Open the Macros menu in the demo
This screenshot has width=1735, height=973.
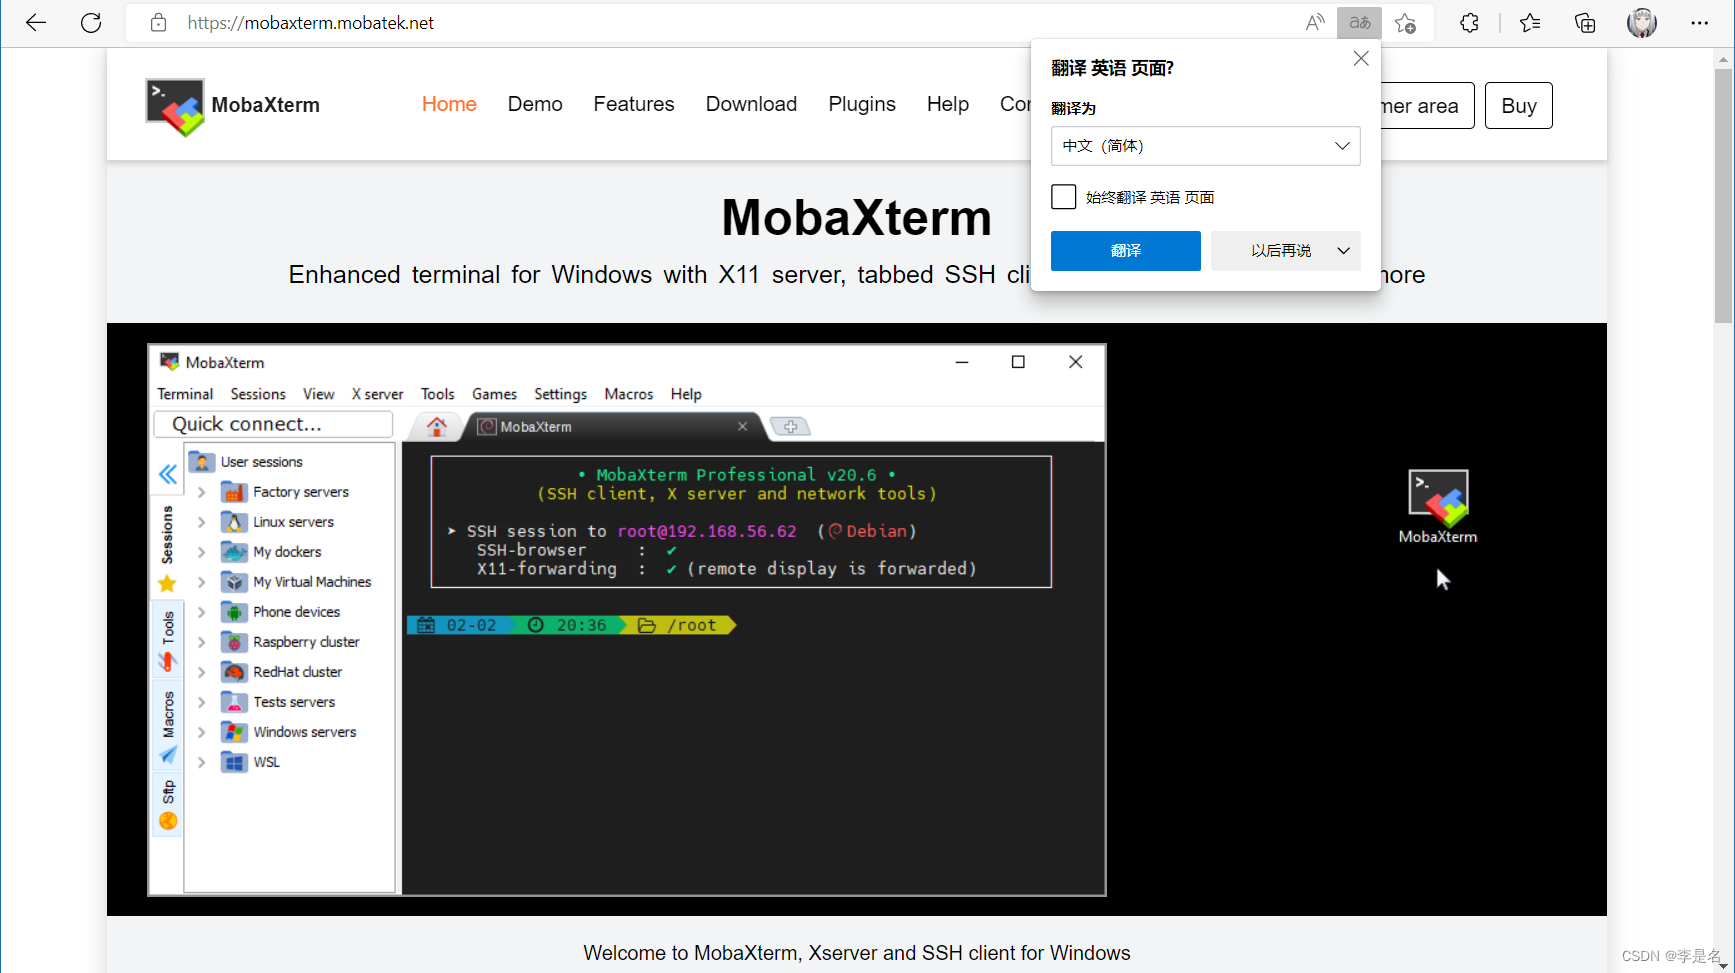[x=628, y=394]
